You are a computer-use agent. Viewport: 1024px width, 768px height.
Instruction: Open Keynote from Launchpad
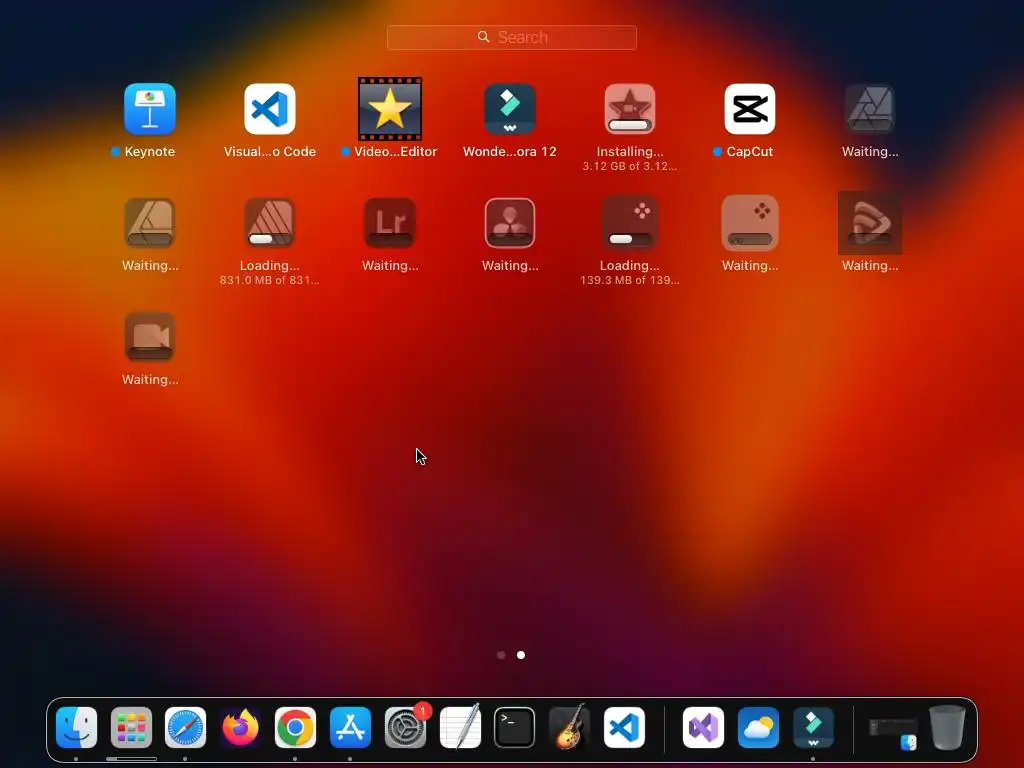click(150, 109)
